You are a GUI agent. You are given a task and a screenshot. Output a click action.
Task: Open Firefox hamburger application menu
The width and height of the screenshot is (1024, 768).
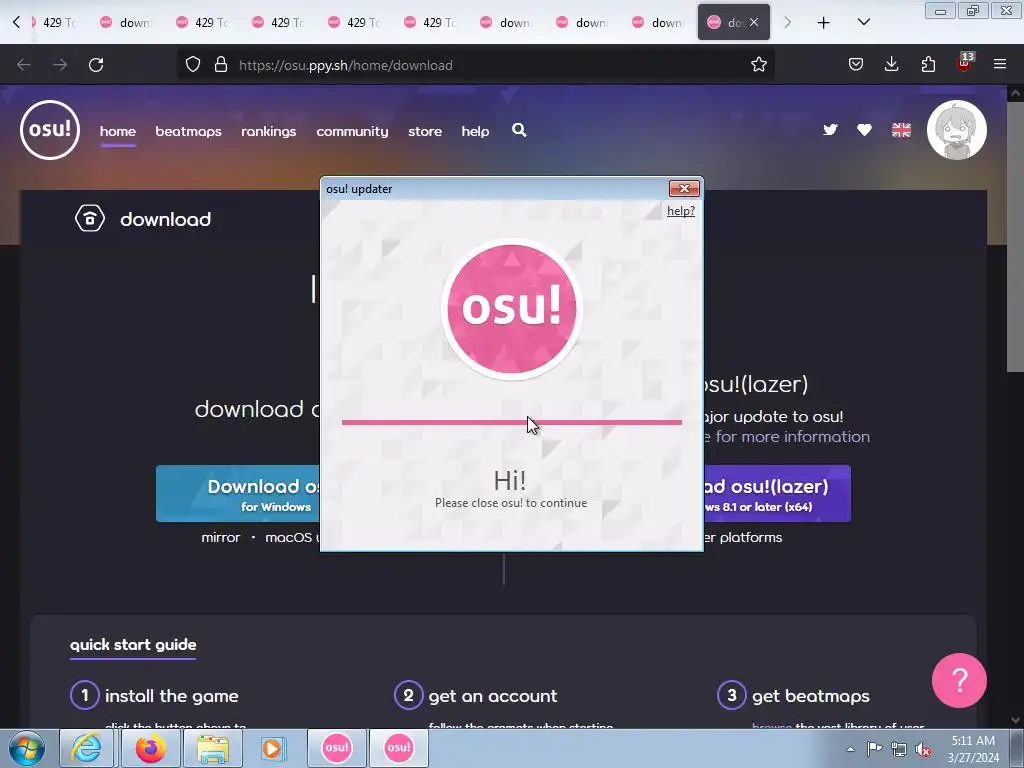(x=1000, y=64)
